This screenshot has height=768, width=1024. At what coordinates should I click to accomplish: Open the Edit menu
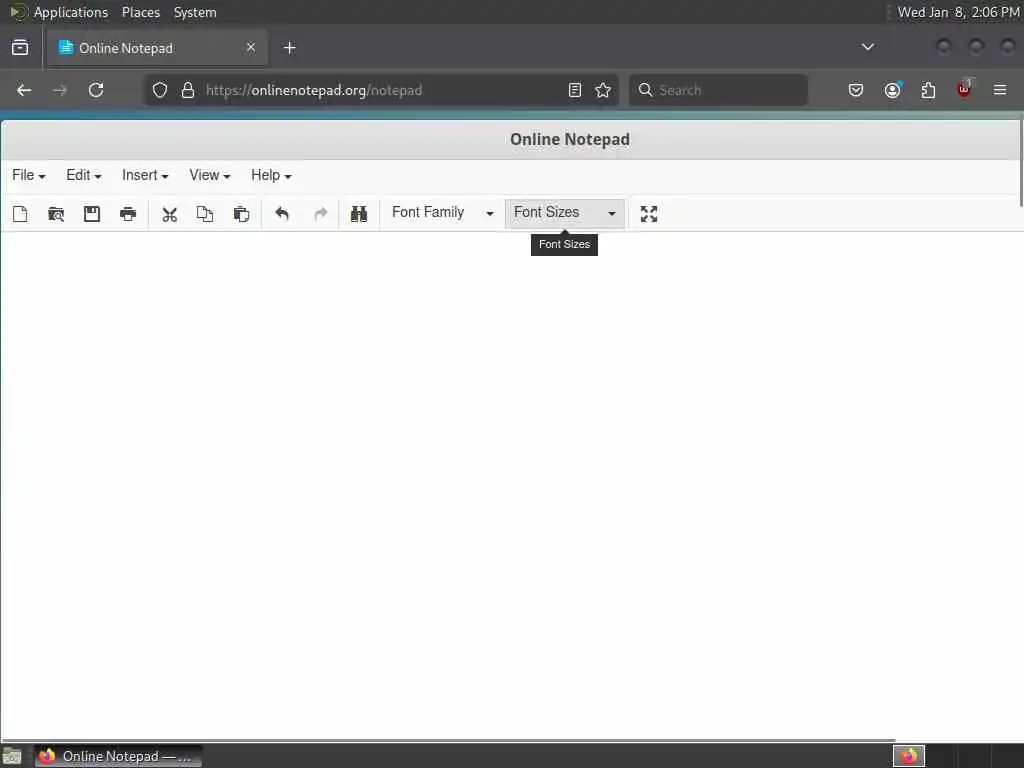point(84,175)
